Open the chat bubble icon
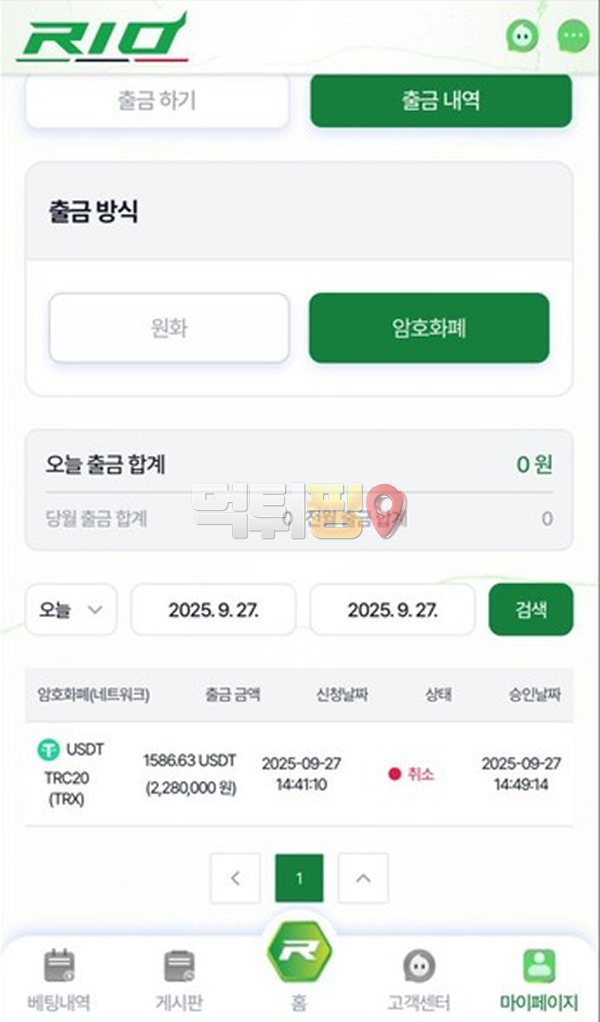 pyautogui.click(x=573, y=37)
